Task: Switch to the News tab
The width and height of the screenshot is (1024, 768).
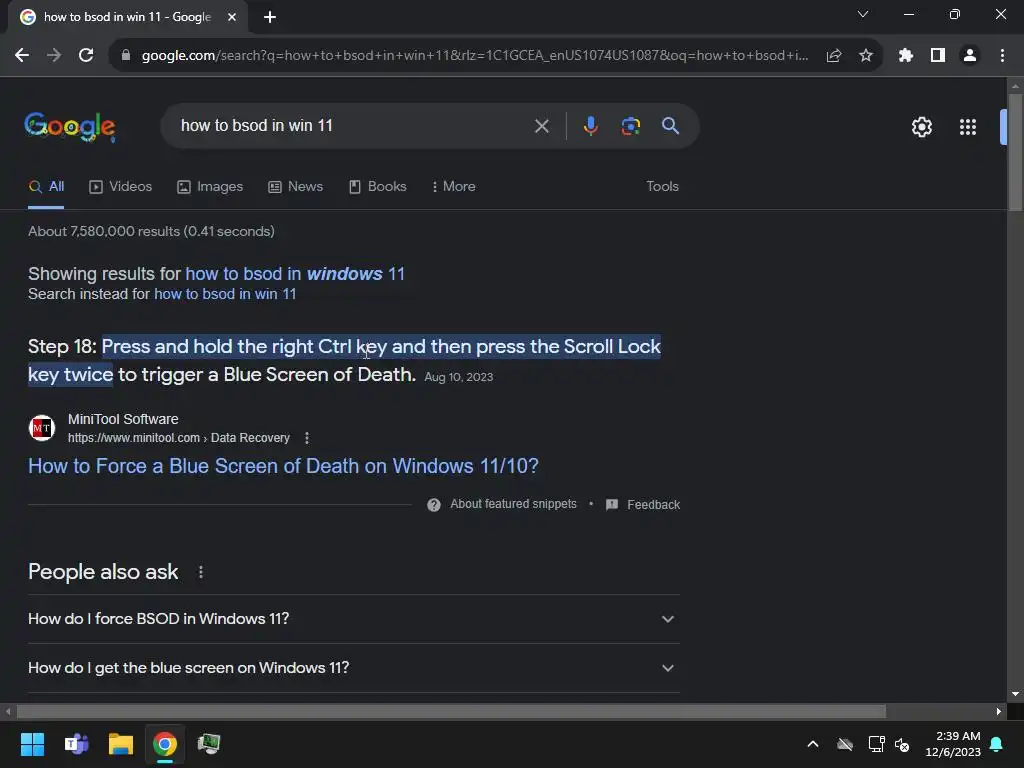Action: [295, 187]
